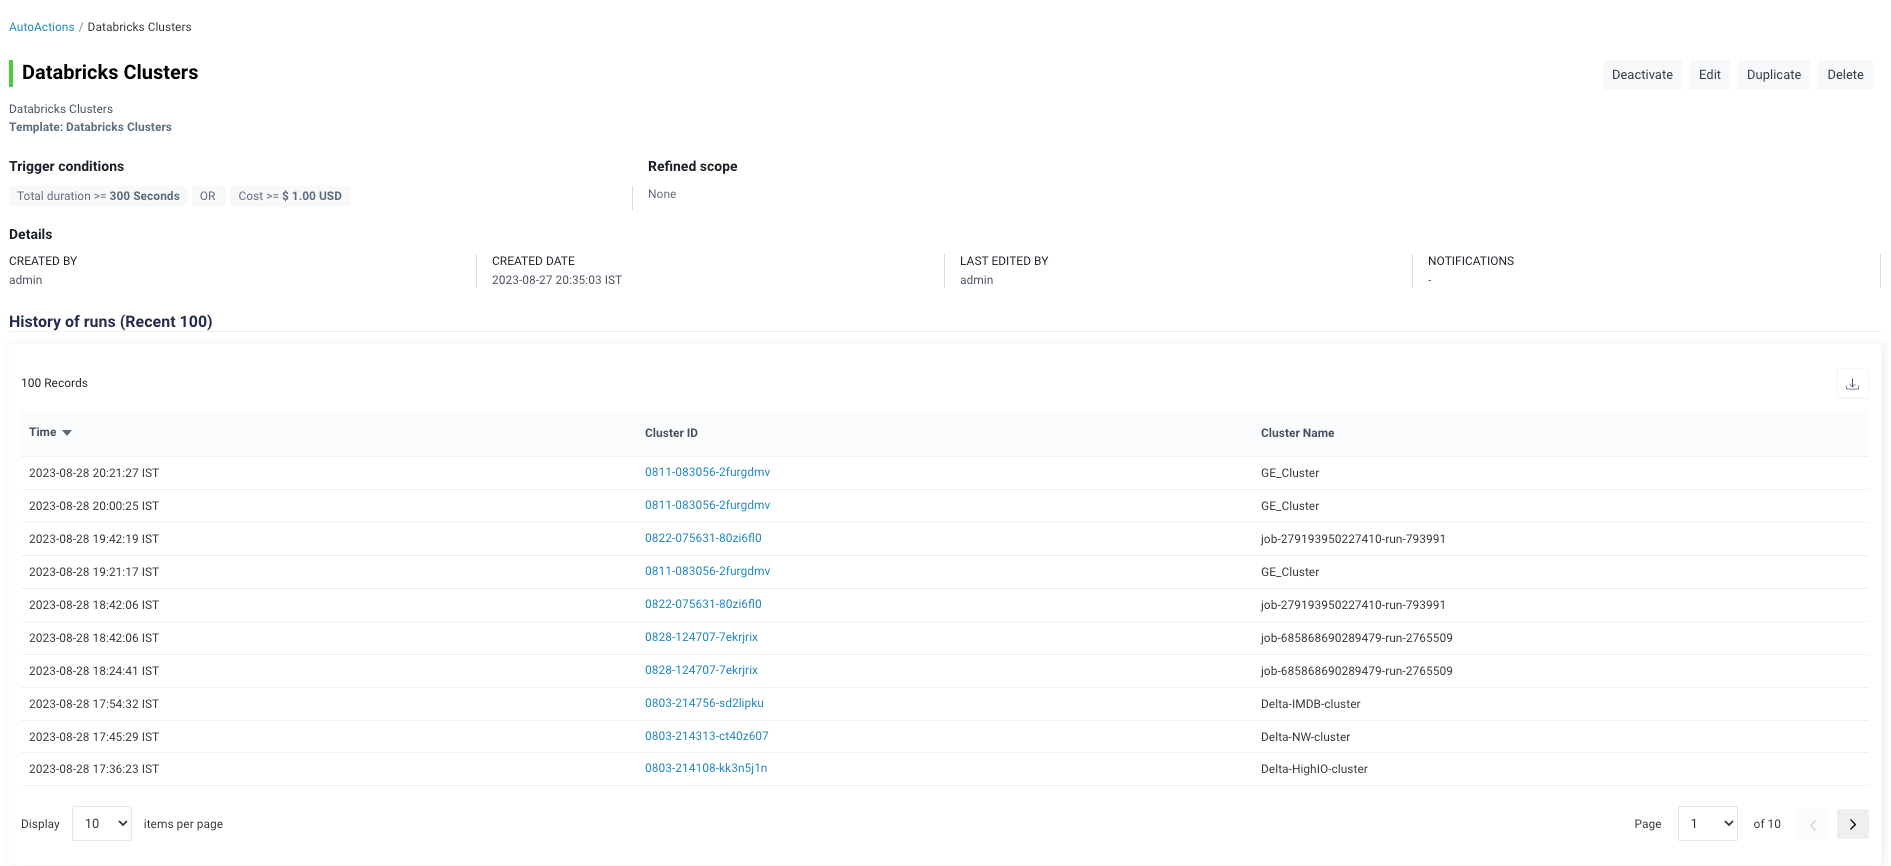Viewport: 1891px width, 866px height.
Task: Click the 100 Records label
Action: point(54,383)
